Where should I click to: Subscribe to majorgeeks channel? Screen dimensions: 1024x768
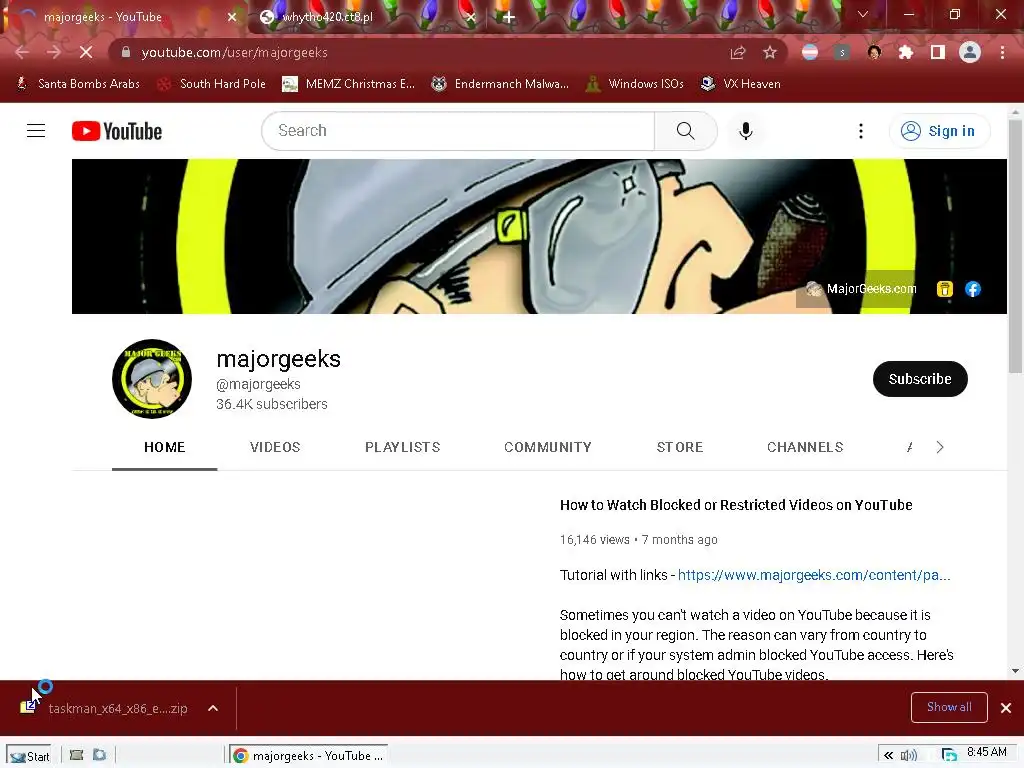tap(920, 379)
